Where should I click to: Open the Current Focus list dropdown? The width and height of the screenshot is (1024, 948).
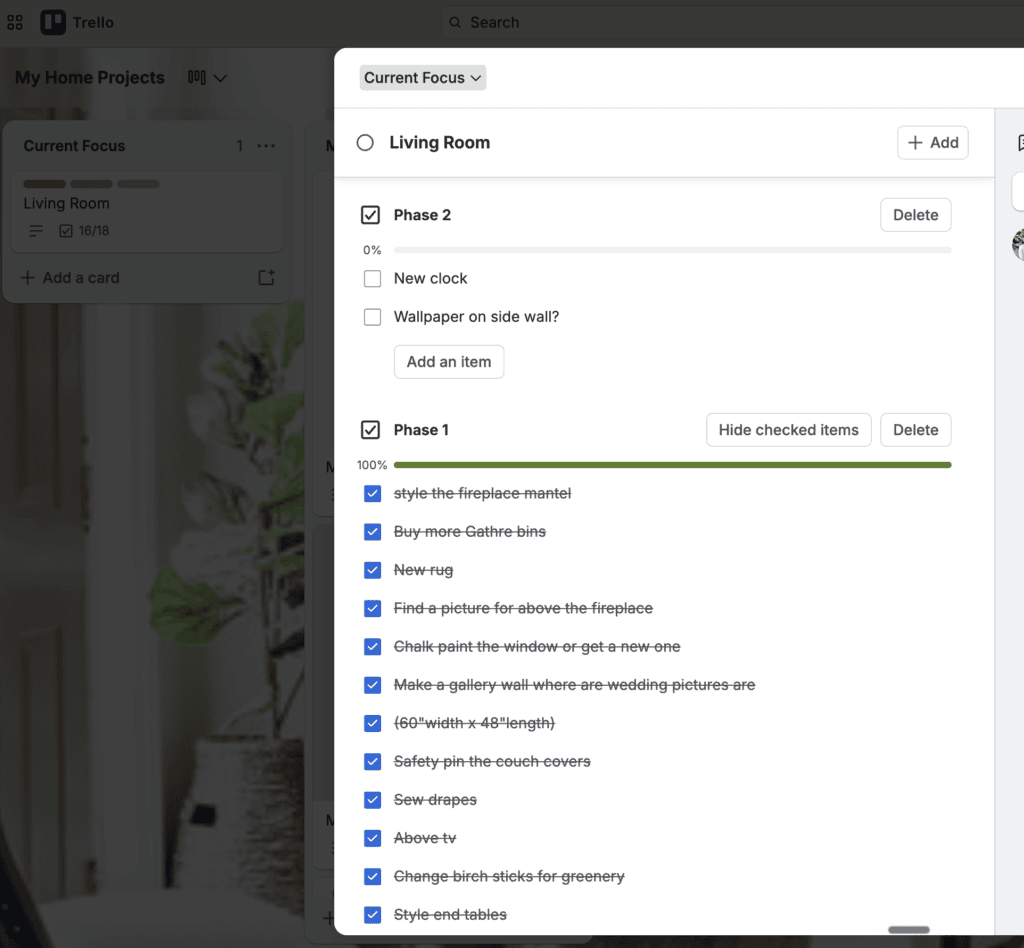click(423, 78)
